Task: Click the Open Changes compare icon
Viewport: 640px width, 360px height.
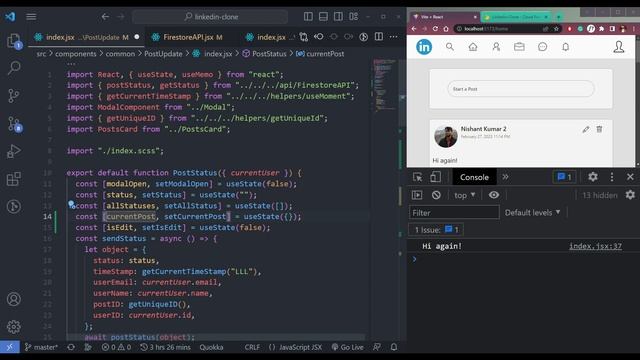Action: (304, 37)
